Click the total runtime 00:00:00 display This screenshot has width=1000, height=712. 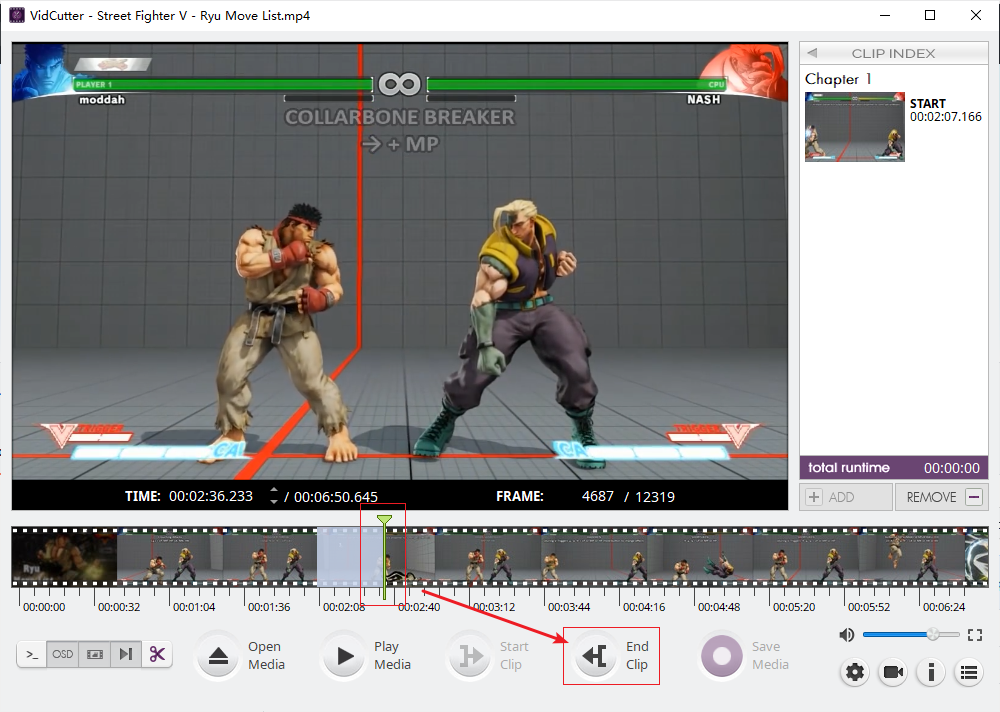[x=893, y=468]
